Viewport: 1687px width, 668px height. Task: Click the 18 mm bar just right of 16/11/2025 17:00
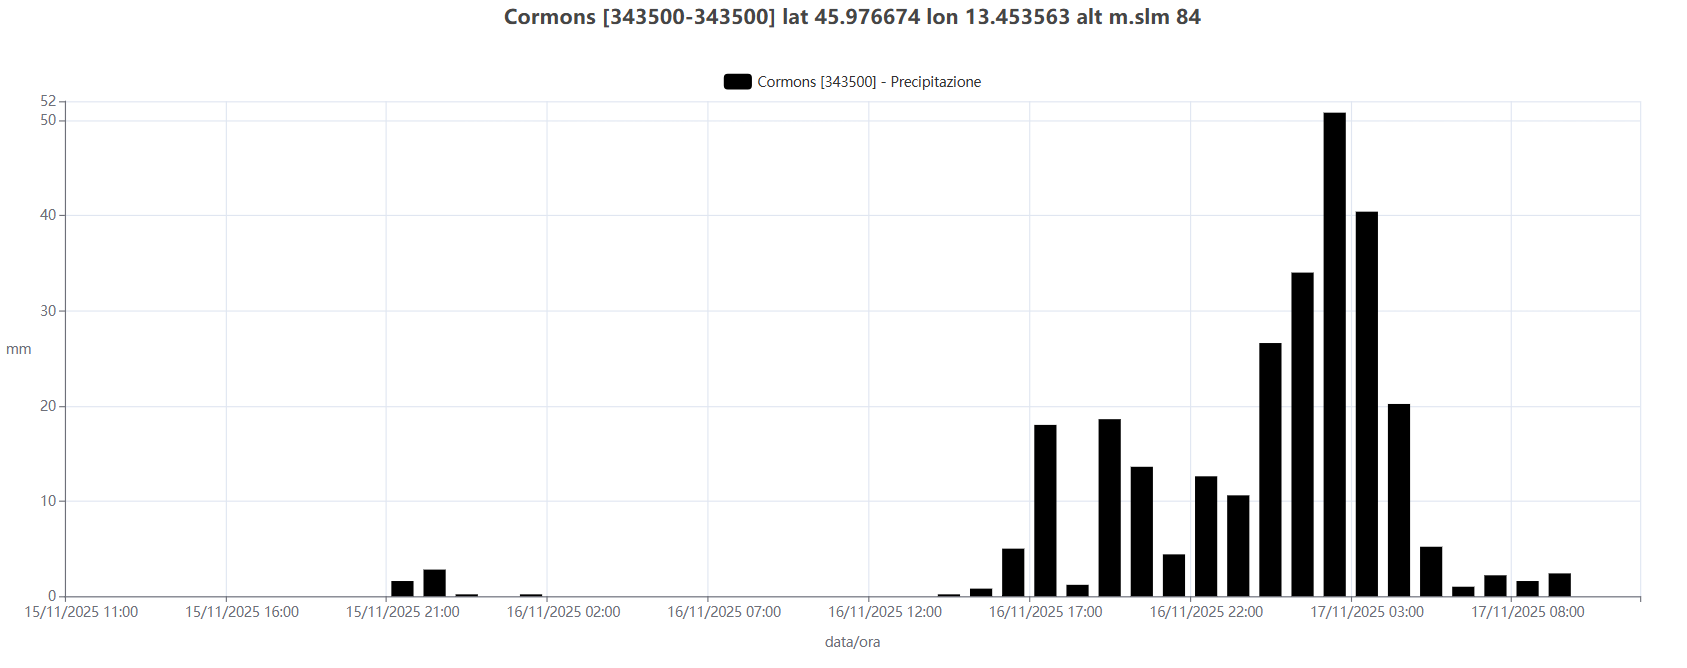coord(1045,510)
